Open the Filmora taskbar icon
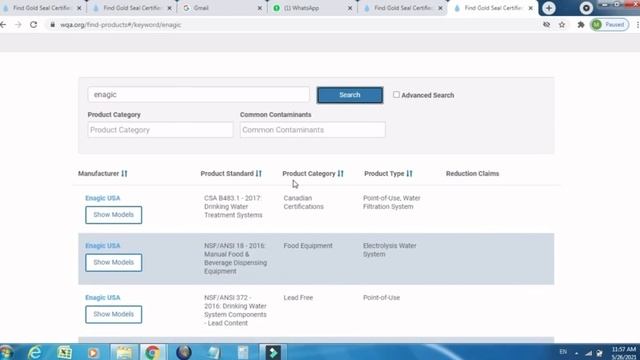This screenshot has height=360, width=640. (273, 352)
